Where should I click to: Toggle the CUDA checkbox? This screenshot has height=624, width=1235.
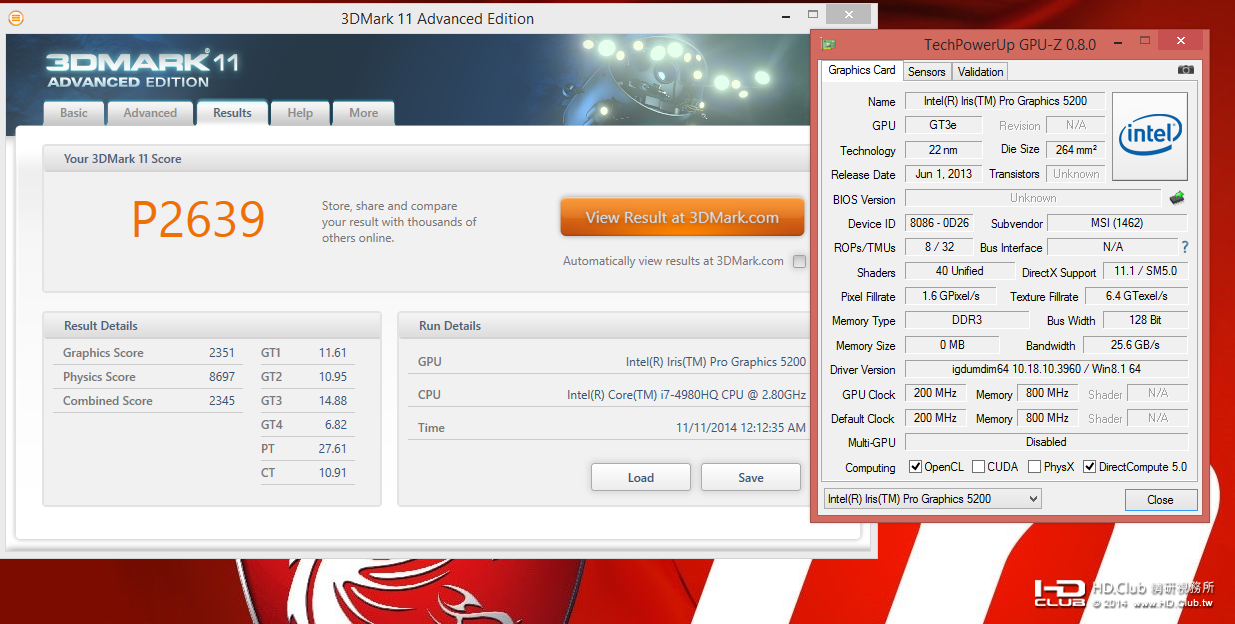click(978, 467)
